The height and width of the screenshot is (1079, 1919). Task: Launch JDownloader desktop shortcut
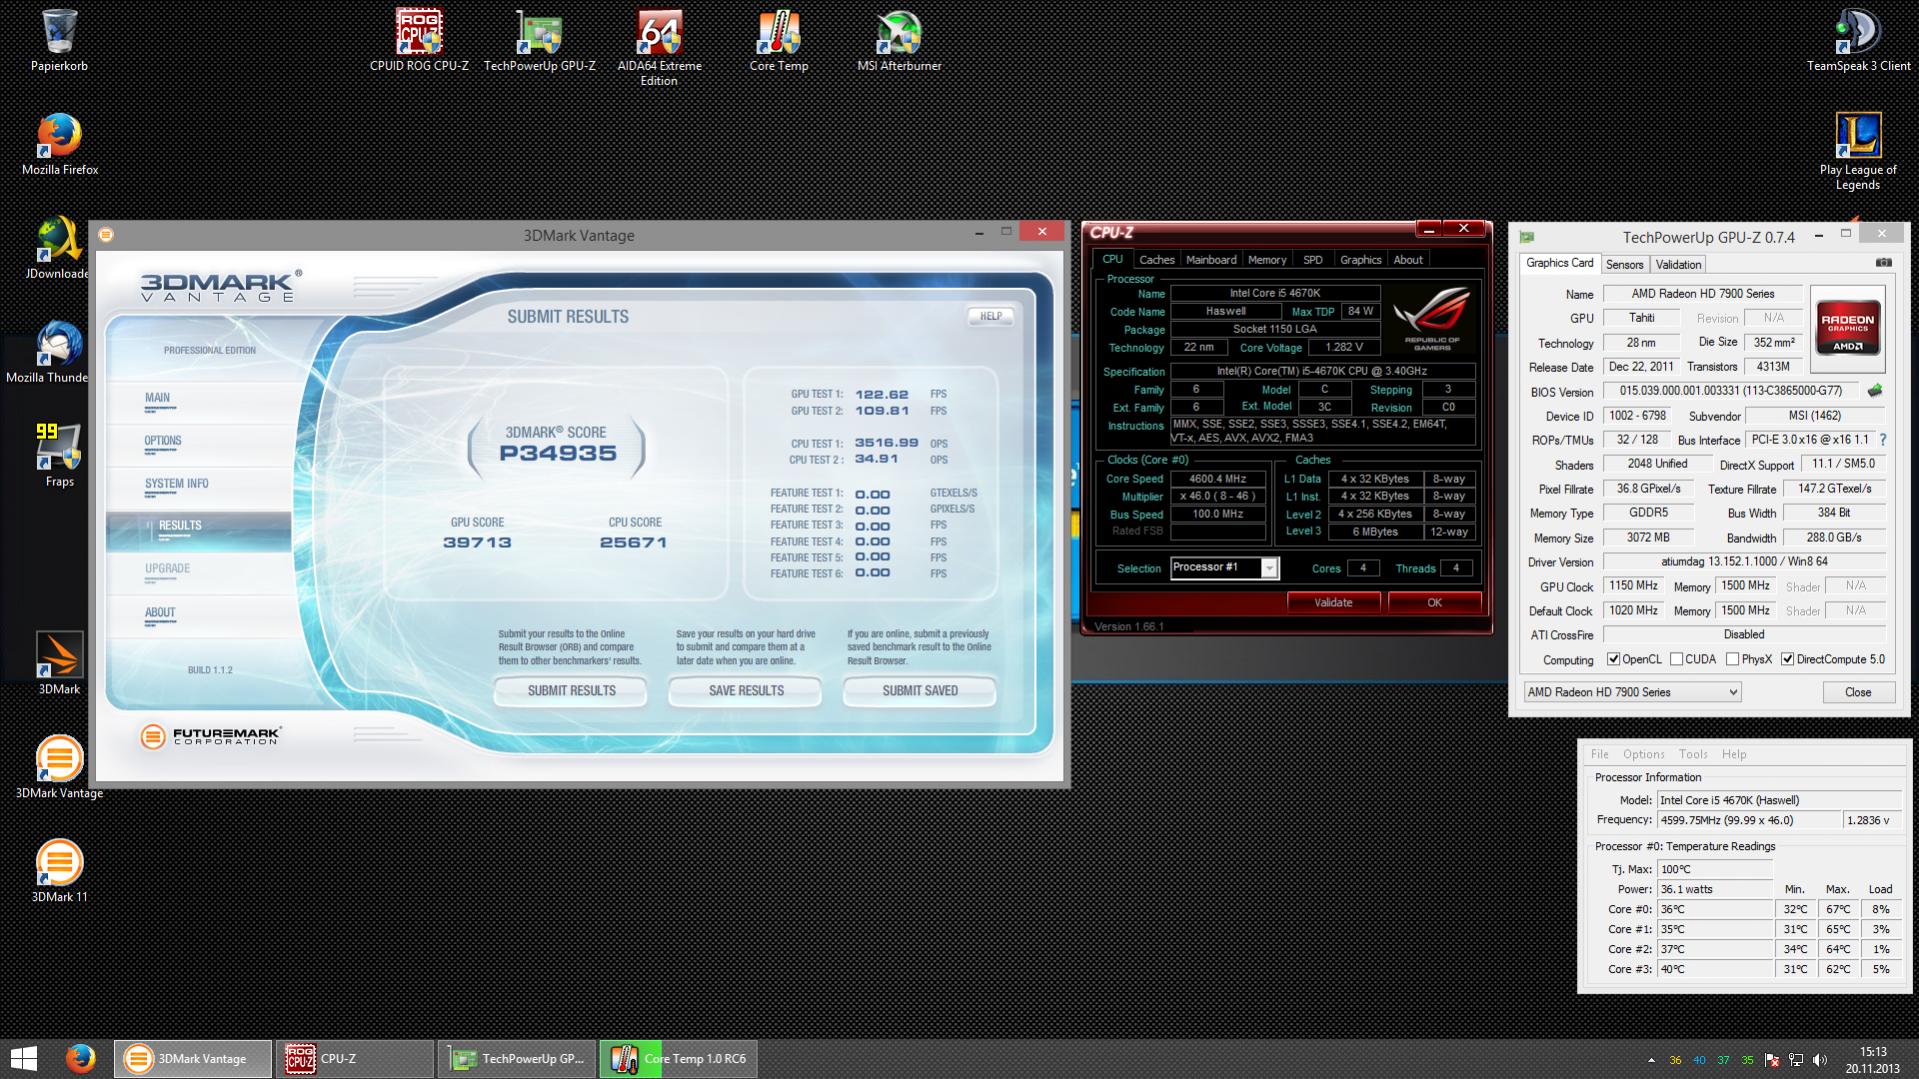[57, 248]
